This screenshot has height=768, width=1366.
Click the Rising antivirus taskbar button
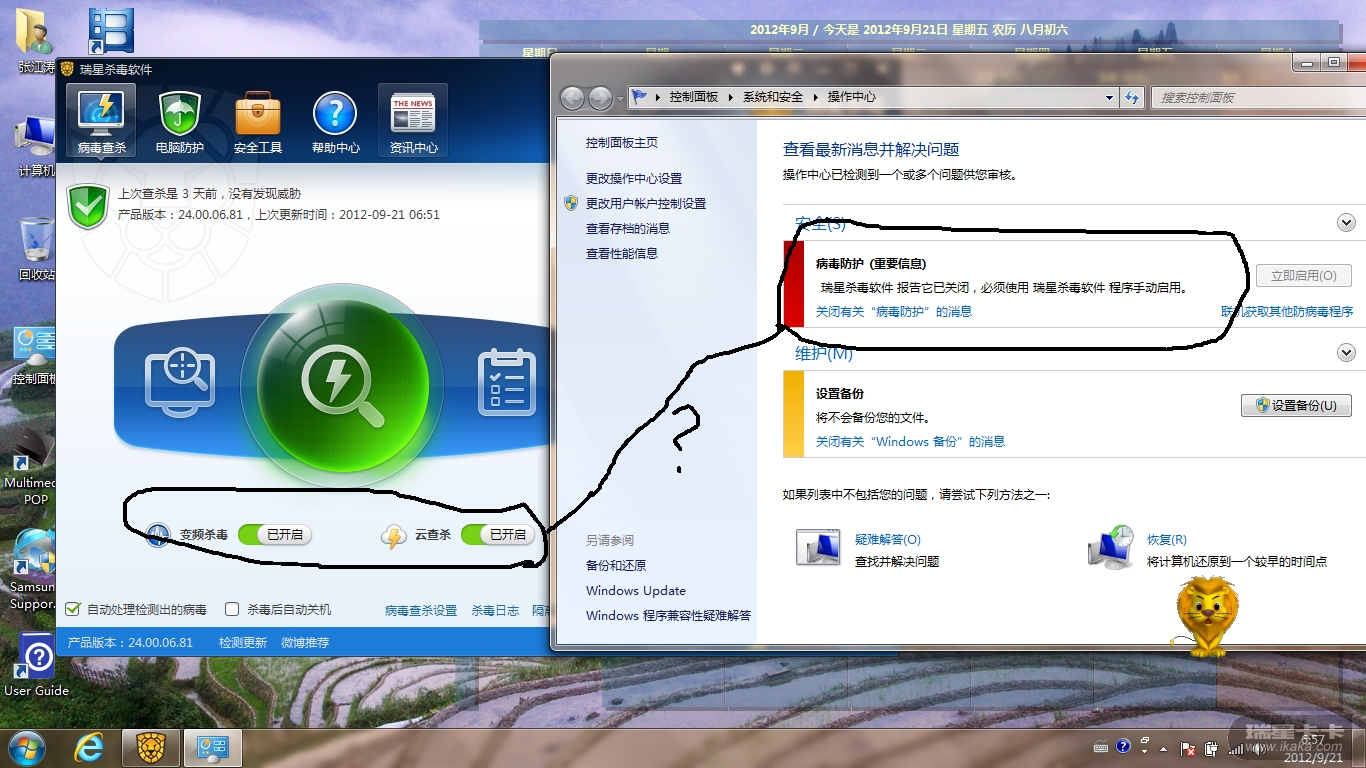click(151, 748)
